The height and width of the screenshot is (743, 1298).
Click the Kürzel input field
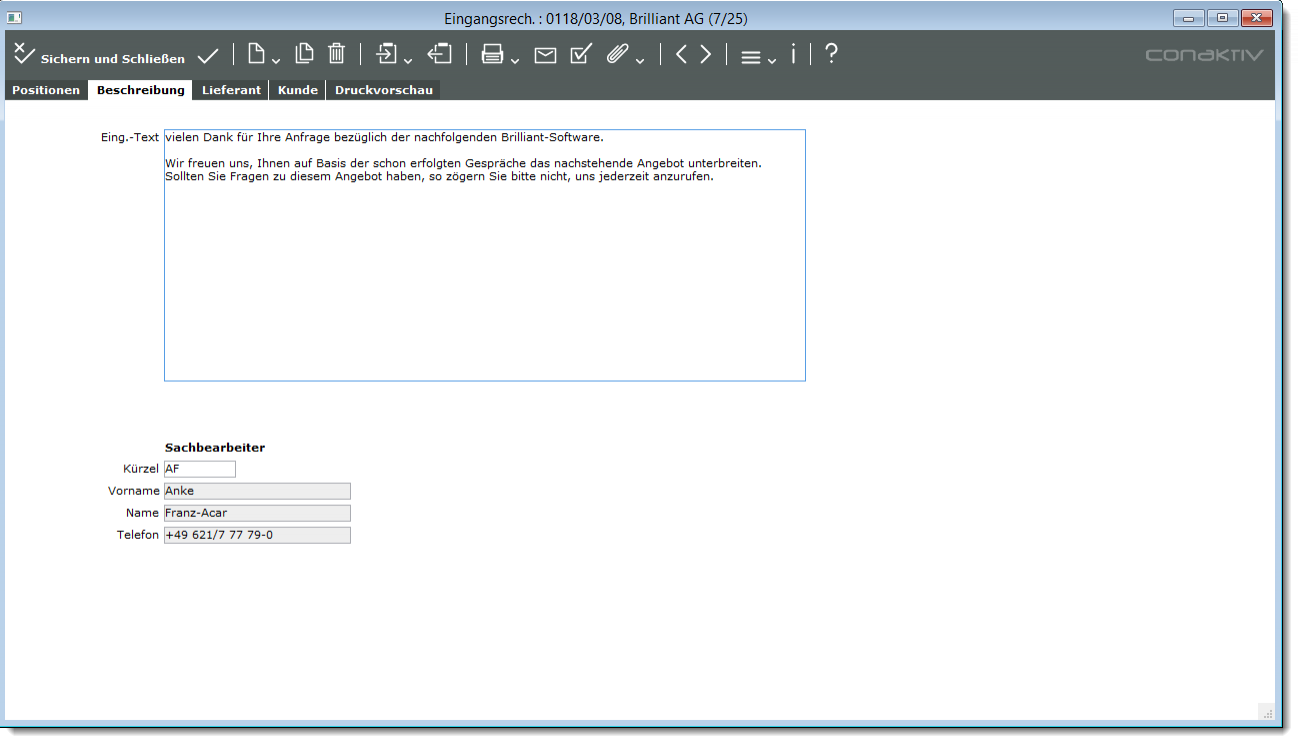(200, 469)
